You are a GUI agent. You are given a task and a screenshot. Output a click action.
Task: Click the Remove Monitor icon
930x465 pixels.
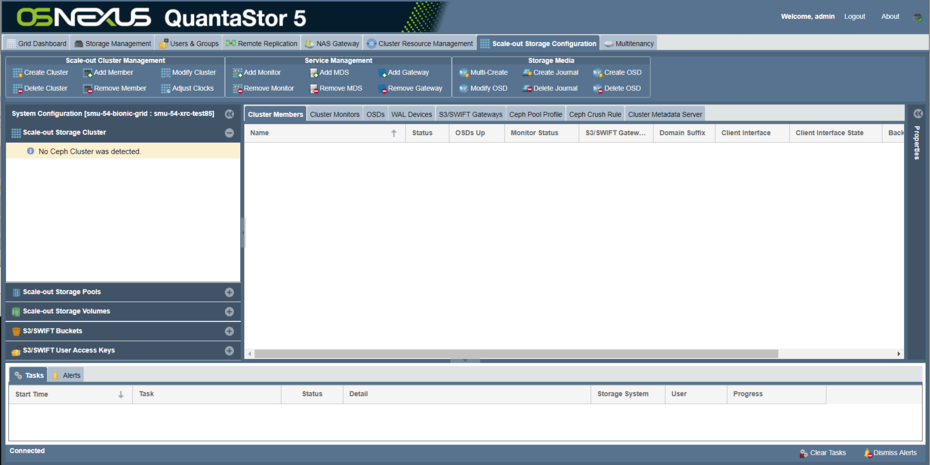pos(237,89)
